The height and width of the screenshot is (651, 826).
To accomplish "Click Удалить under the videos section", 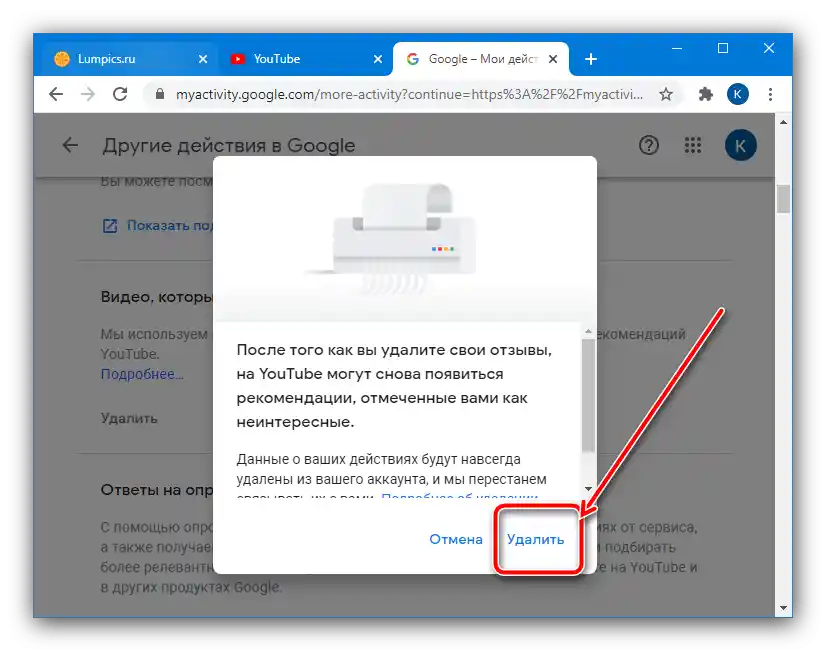I will tap(129, 419).
